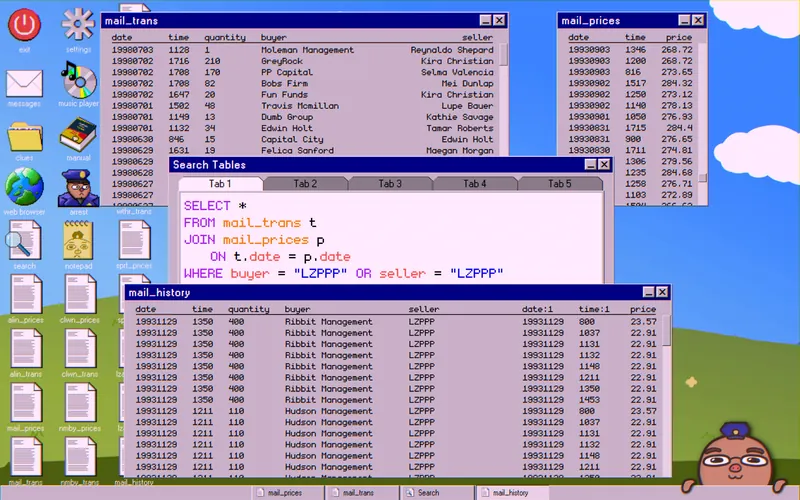Click the 'date:1' column header in mail_history

tap(537, 309)
